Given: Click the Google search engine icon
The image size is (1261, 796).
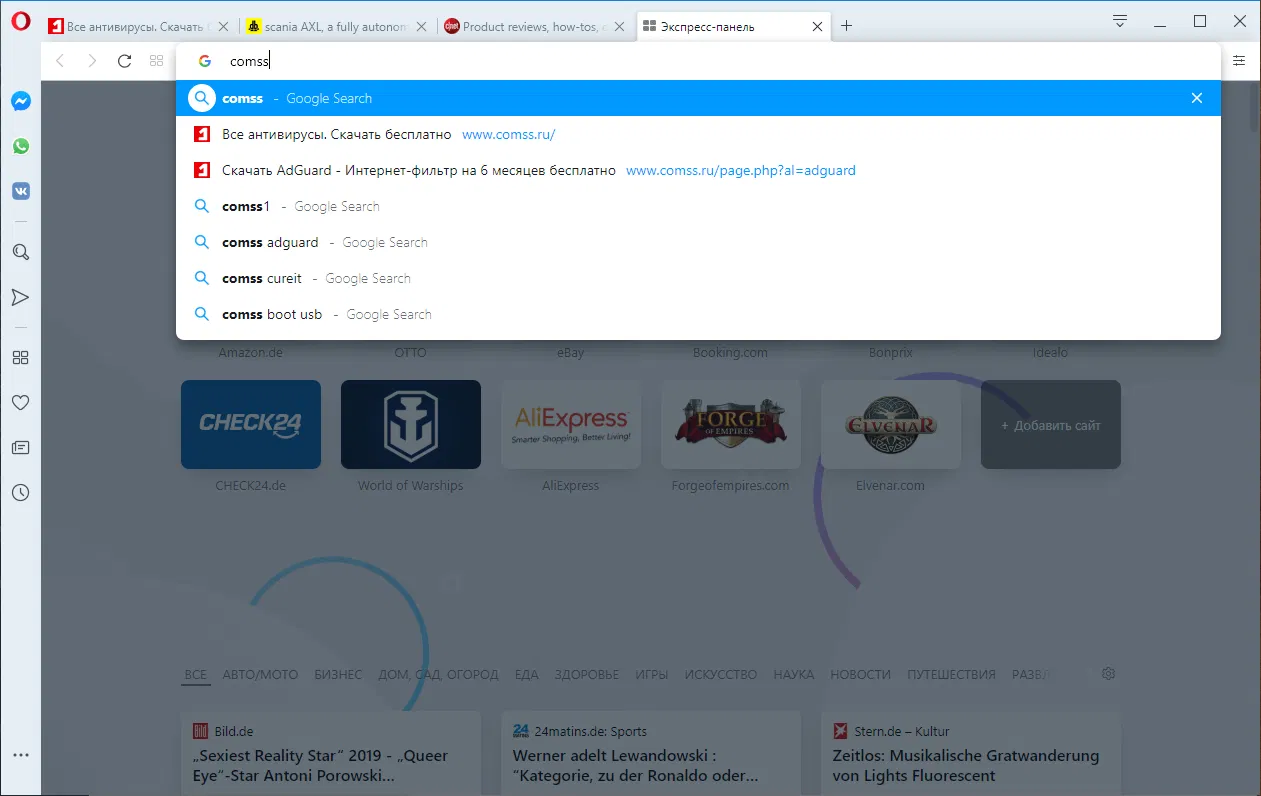Looking at the screenshot, I should click(204, 61).
